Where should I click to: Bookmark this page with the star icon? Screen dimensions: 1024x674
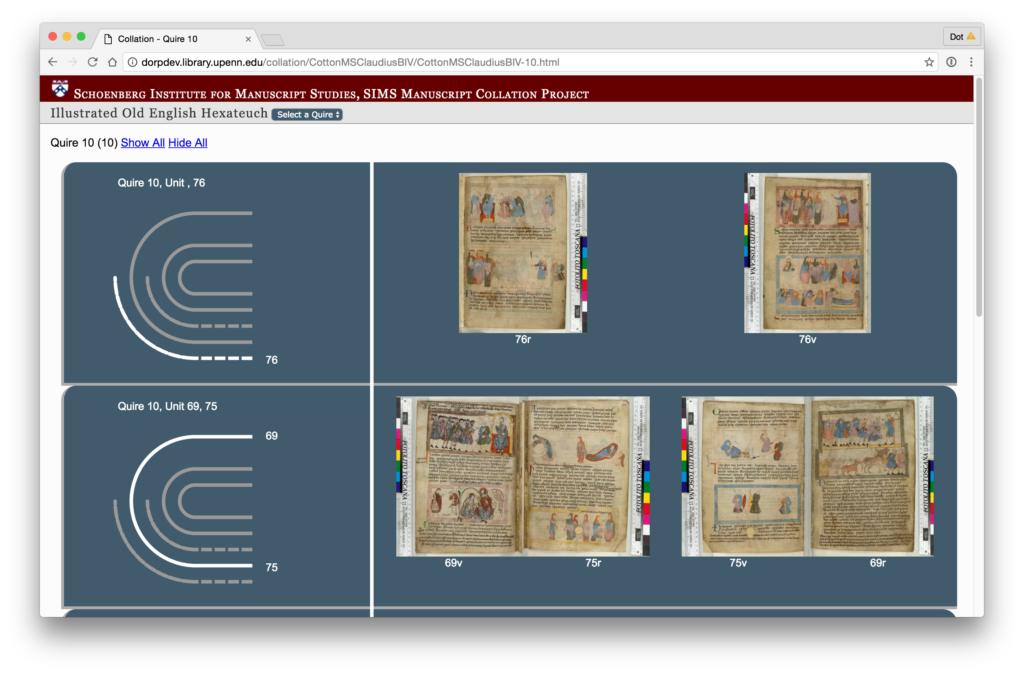point(929,62)
